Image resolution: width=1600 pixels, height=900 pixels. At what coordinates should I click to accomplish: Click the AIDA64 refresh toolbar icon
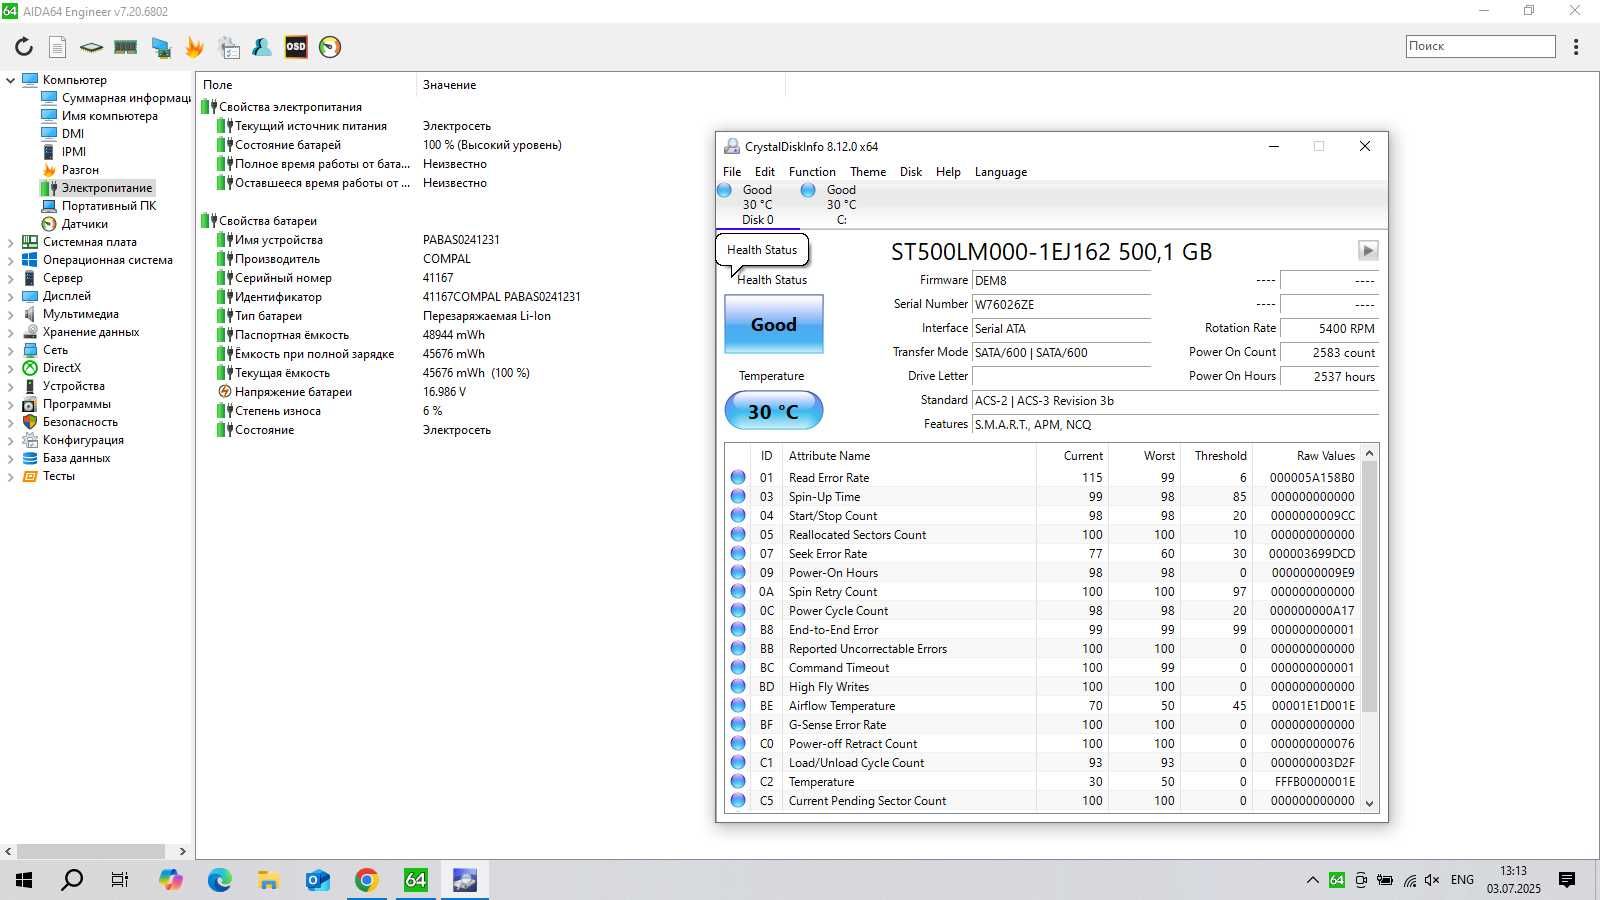[x=24, y=47]
